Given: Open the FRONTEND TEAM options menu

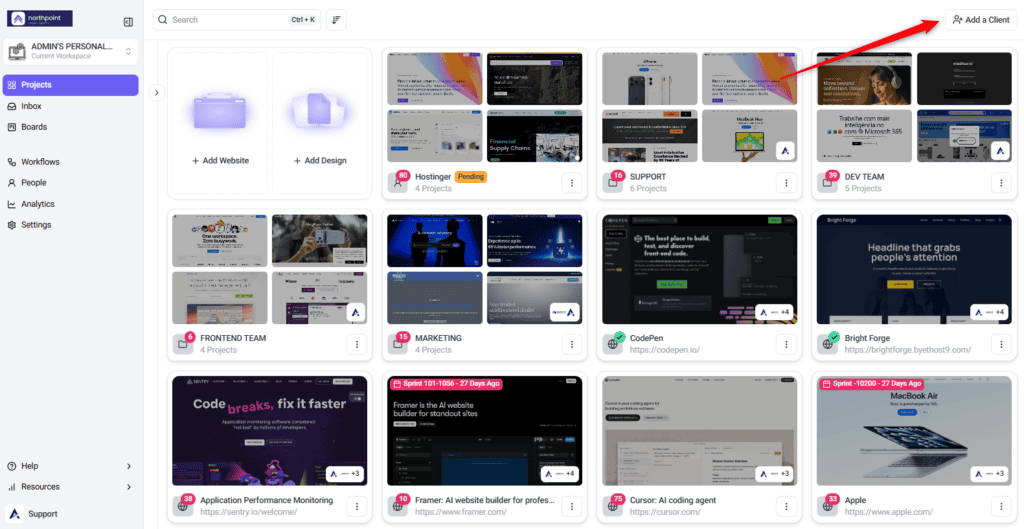Looking at the screenshot, I should click(x=357, y=344).
